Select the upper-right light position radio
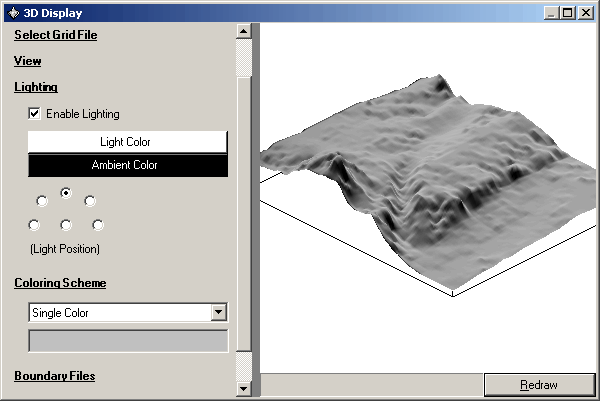Screen dimensions: 600x401 (90, 201)
